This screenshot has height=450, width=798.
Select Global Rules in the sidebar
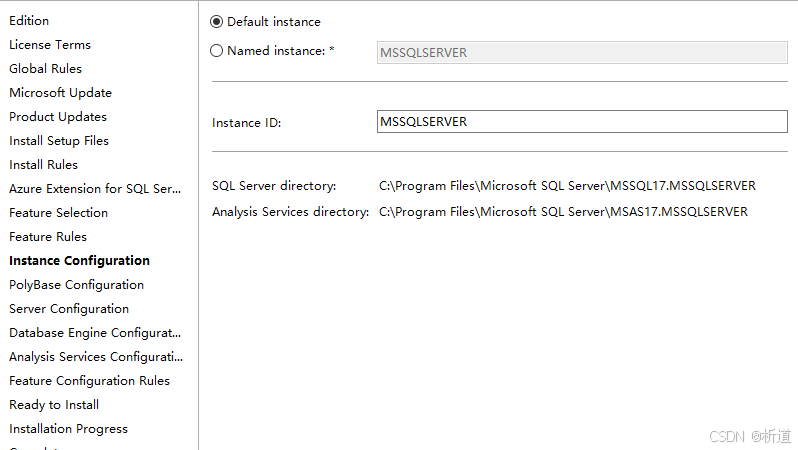[x=46, y=69]
